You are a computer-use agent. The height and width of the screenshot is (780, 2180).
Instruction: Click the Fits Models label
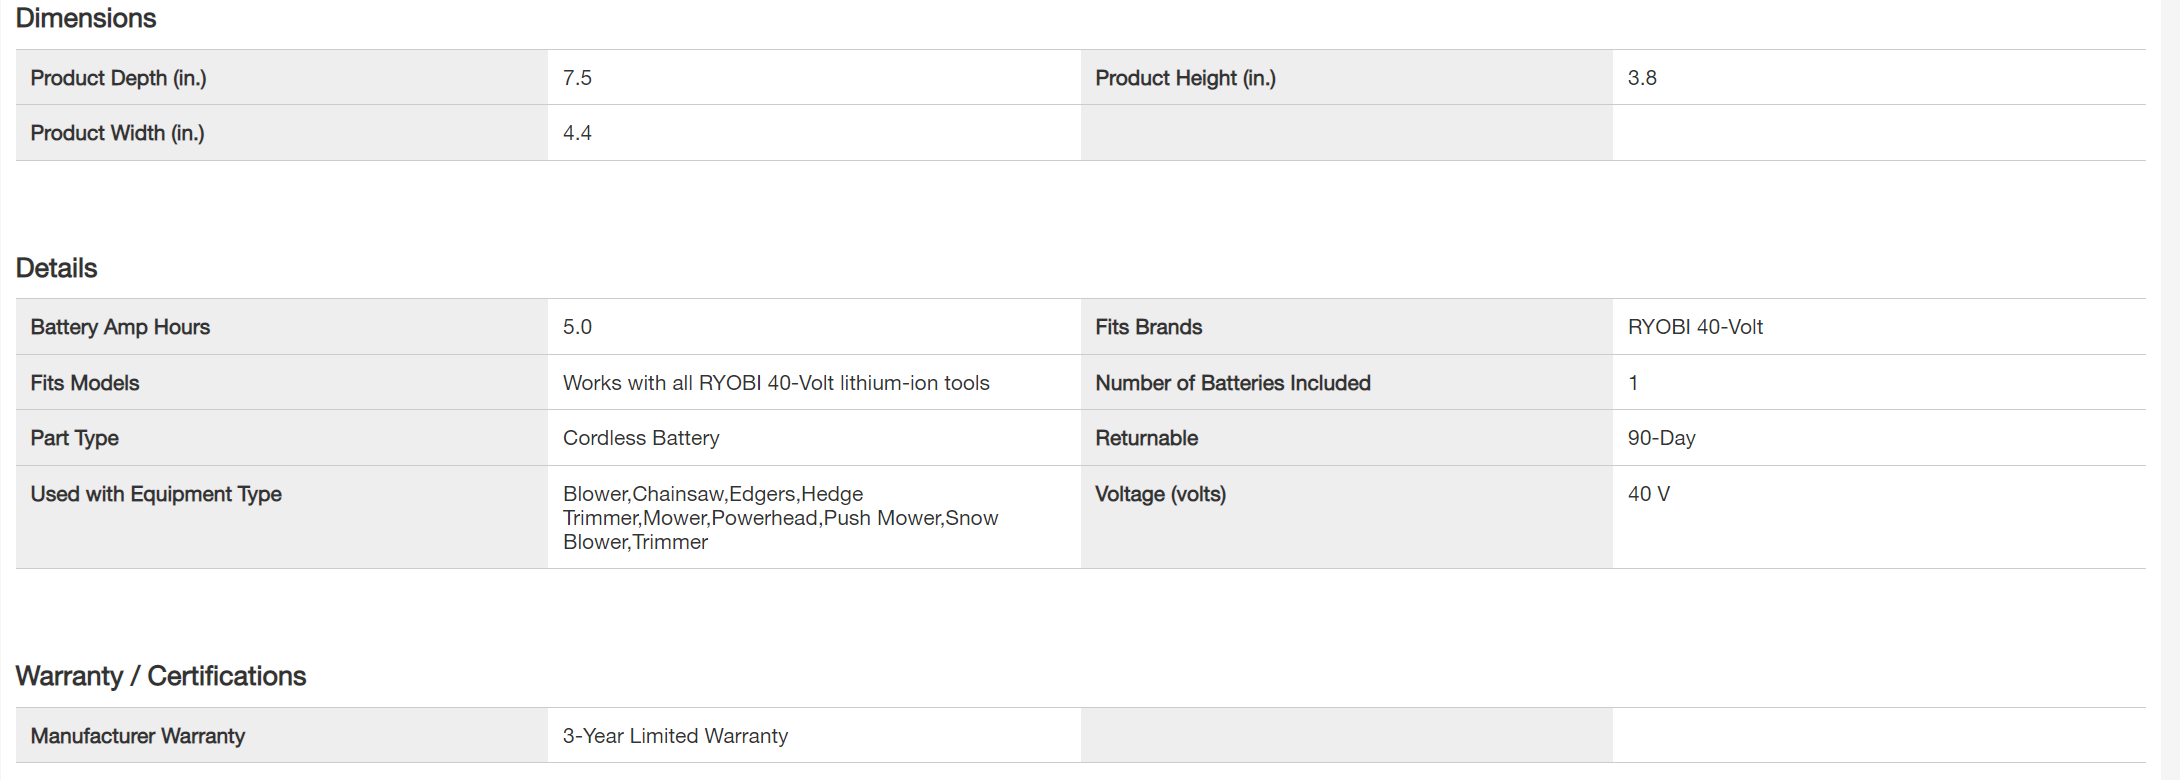pos(85,383)
